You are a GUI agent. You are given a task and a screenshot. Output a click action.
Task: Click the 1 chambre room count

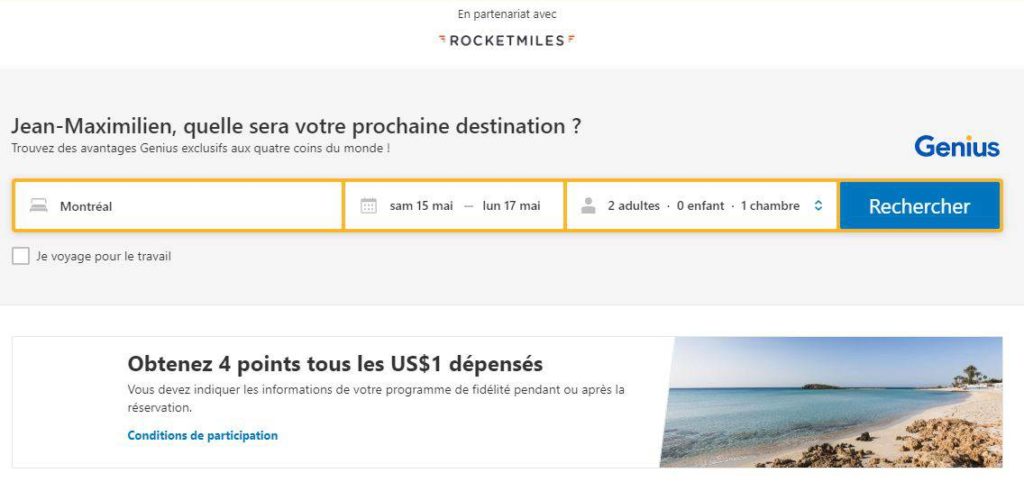(770, 206)
